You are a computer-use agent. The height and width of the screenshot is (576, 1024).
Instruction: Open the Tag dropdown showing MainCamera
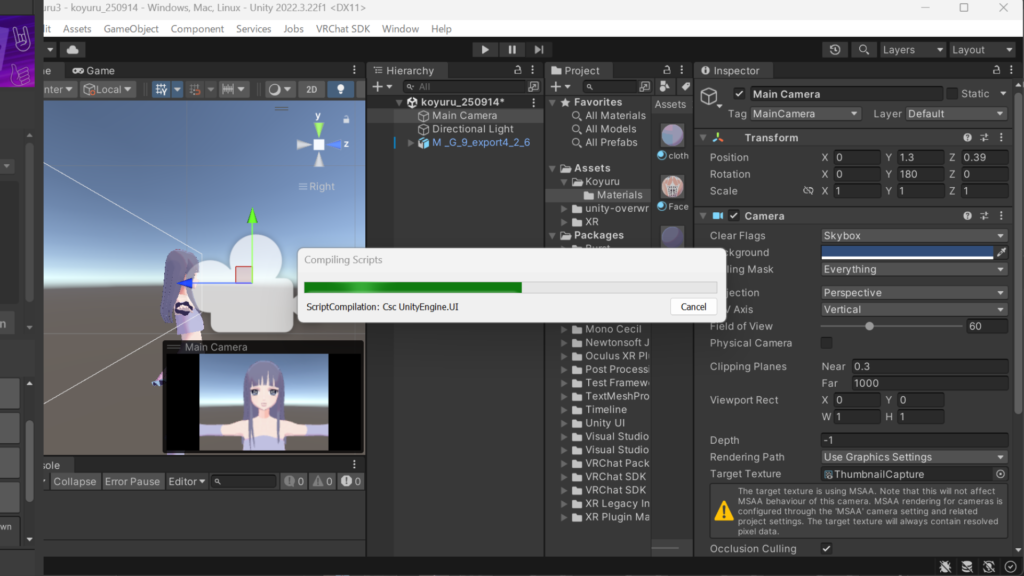805,114
